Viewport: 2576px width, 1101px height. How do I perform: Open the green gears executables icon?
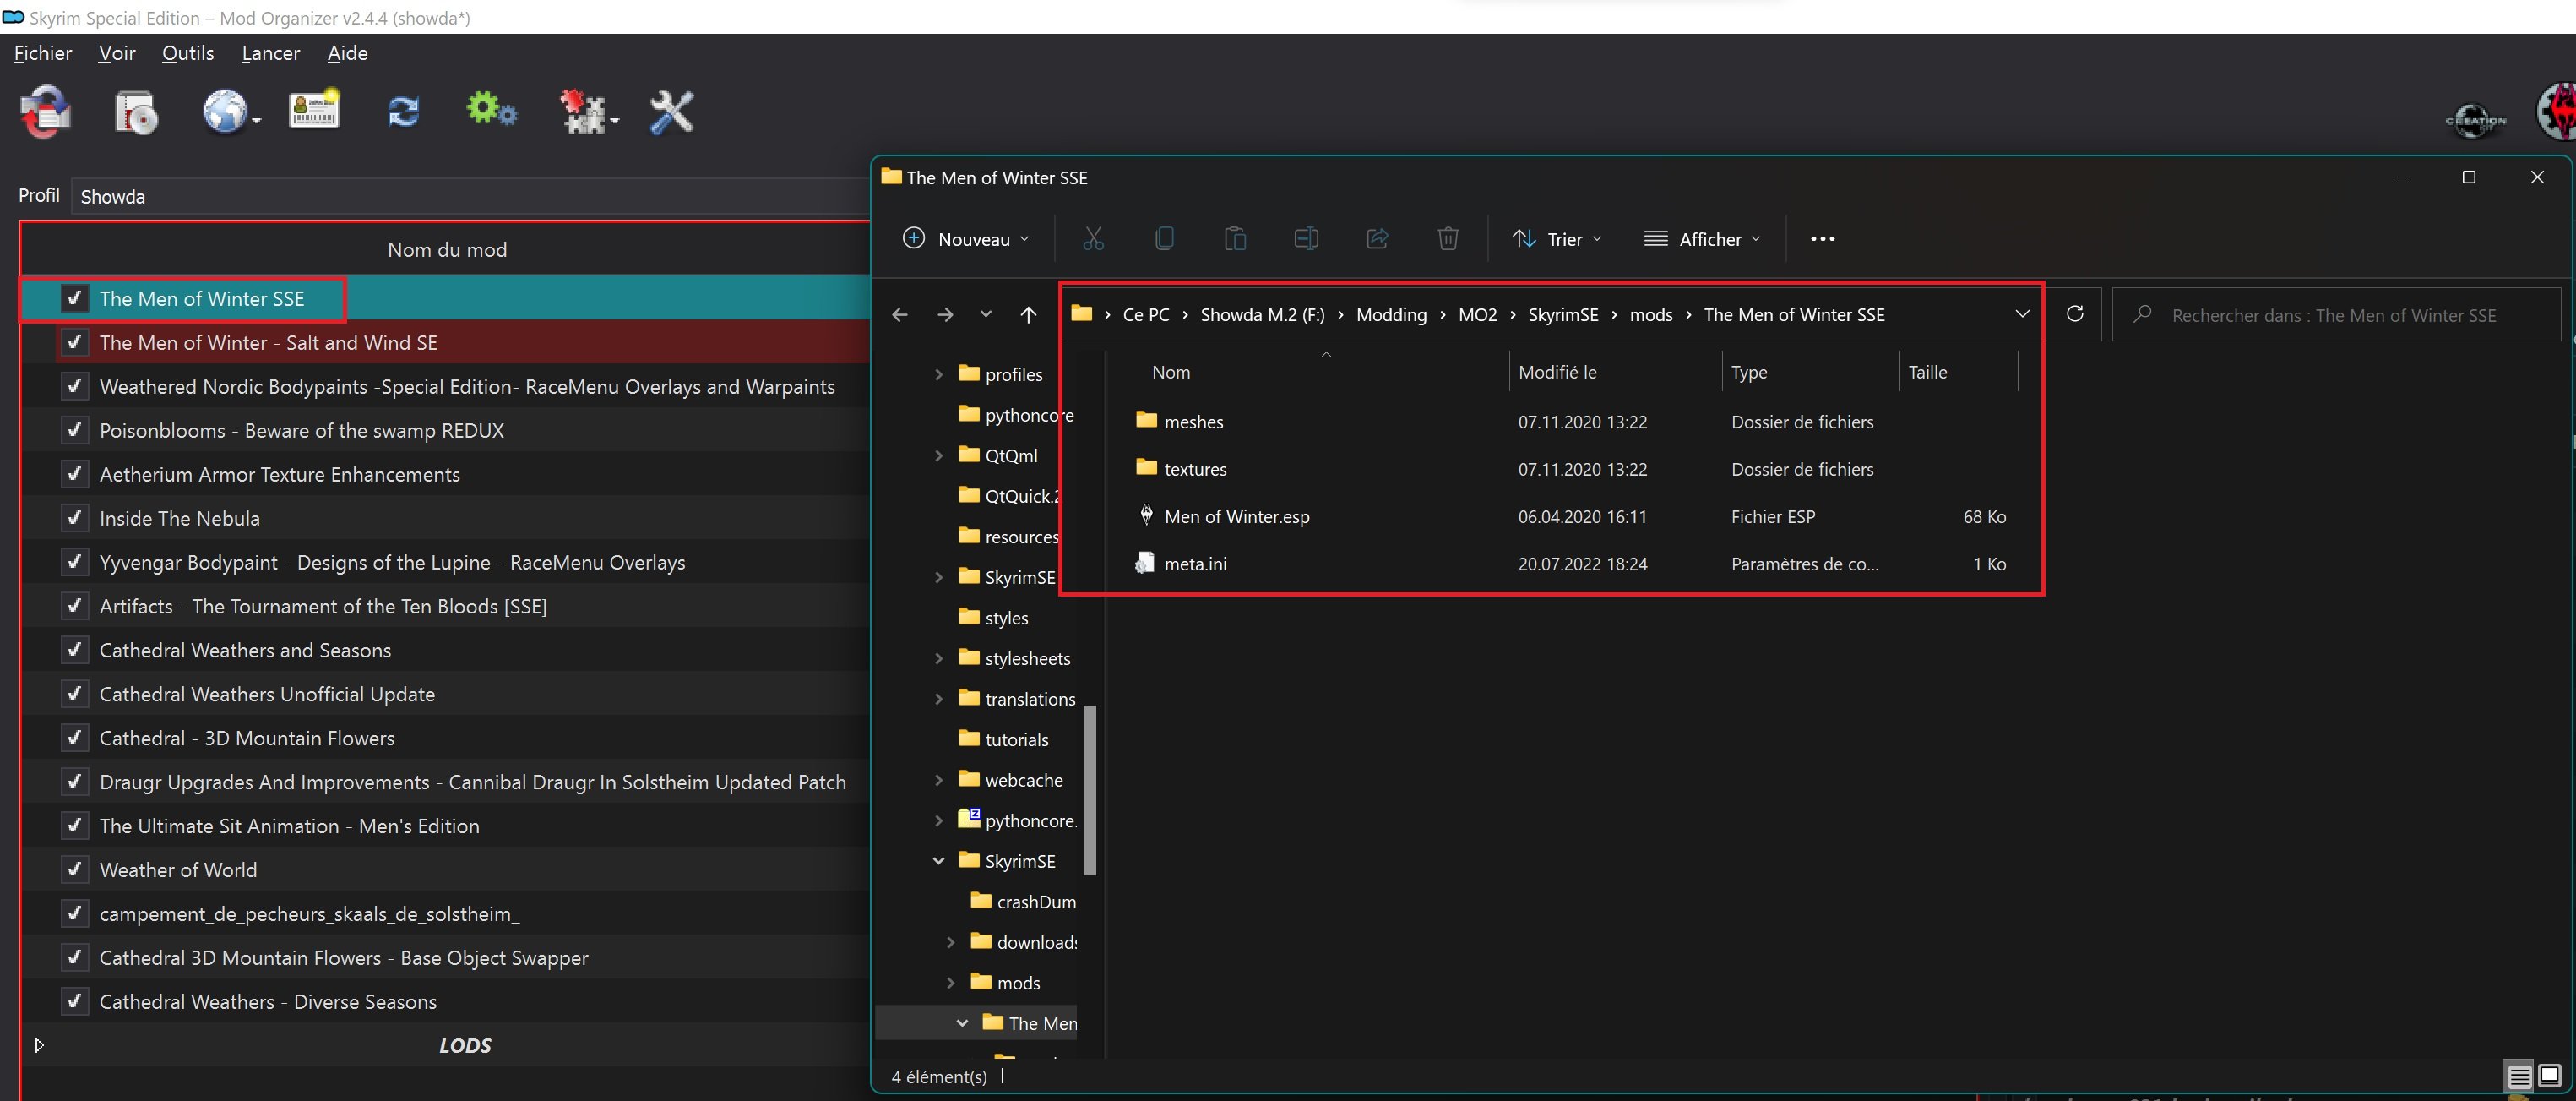pos(491,110)
